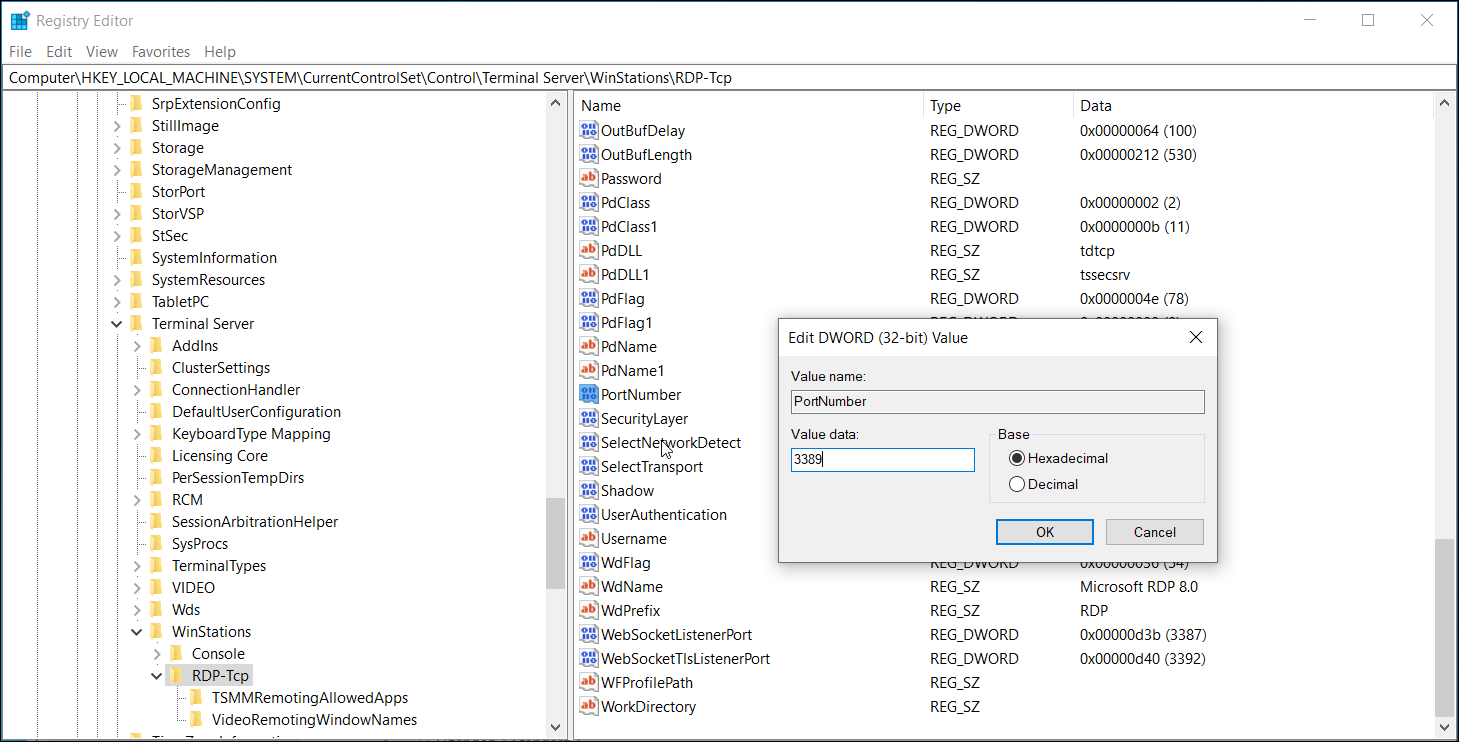
Task: Expand the ConnectionHandler key
Action: [137, 390]
